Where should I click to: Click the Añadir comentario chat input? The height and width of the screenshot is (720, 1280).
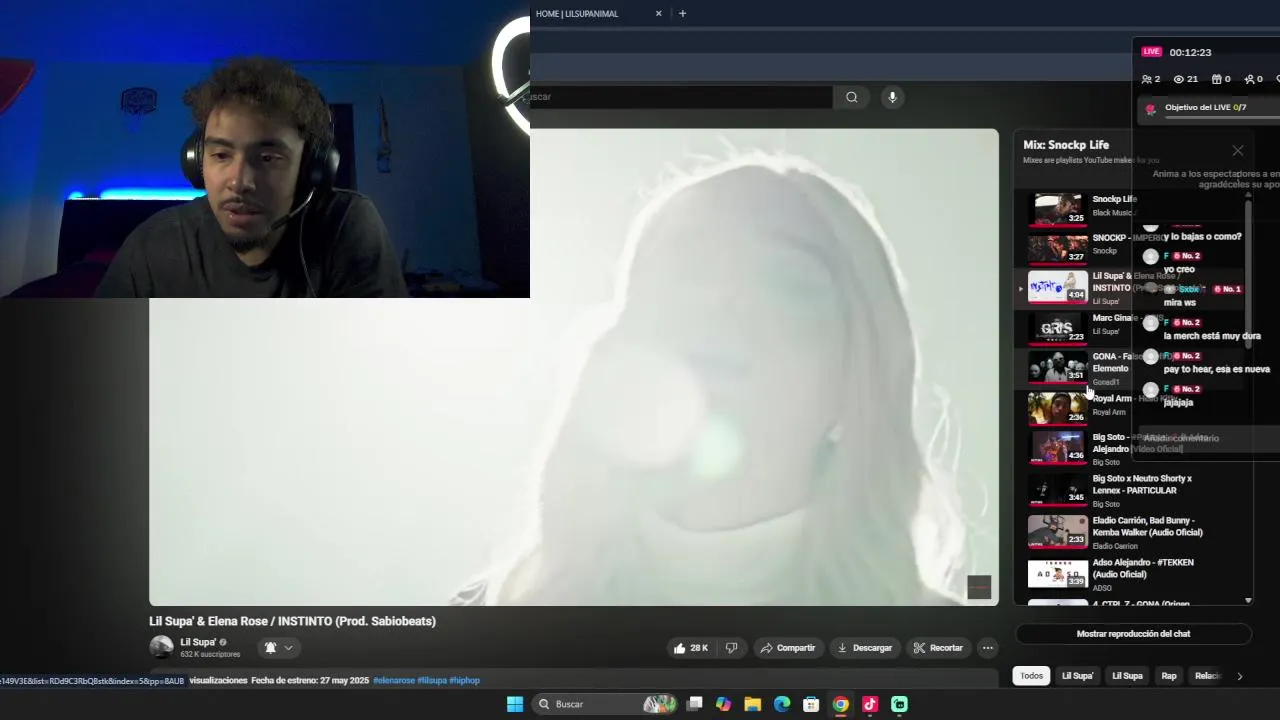(1208, 438)
